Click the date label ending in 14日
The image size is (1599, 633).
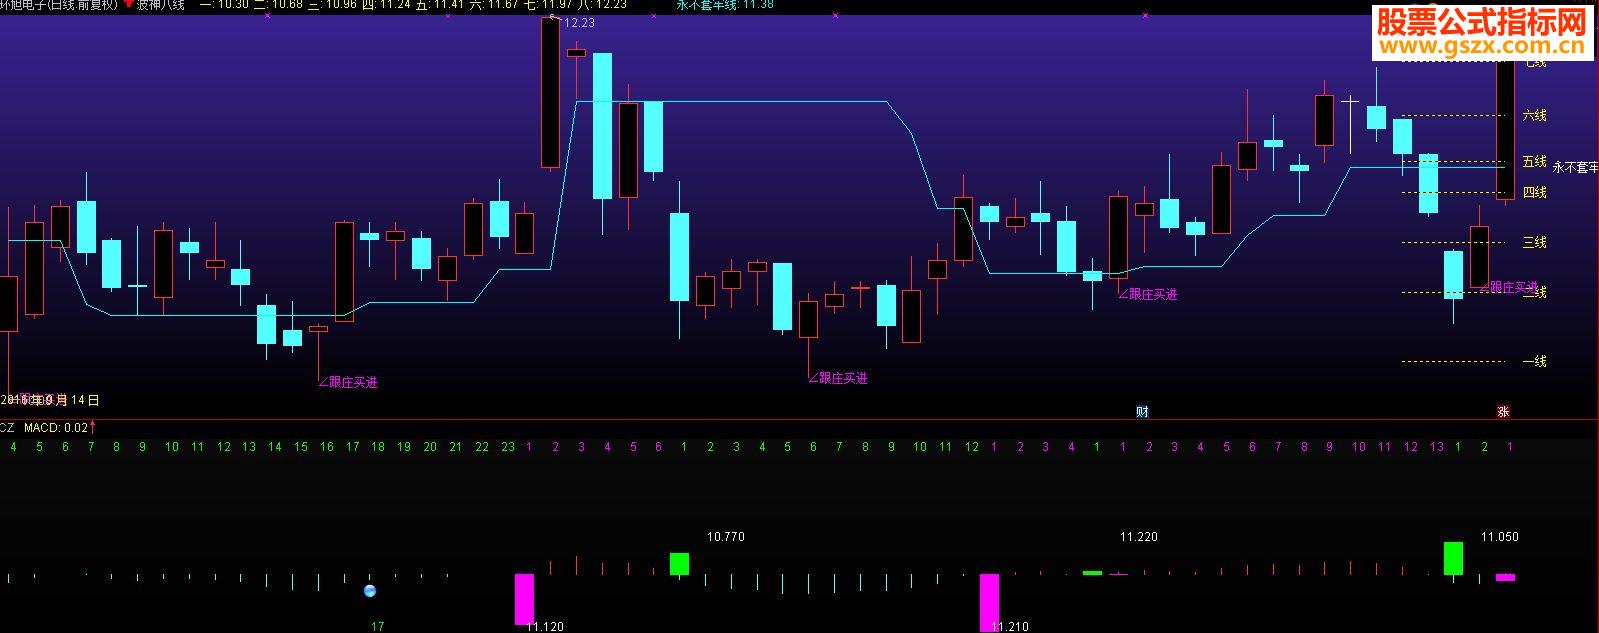tap(50, 400)
